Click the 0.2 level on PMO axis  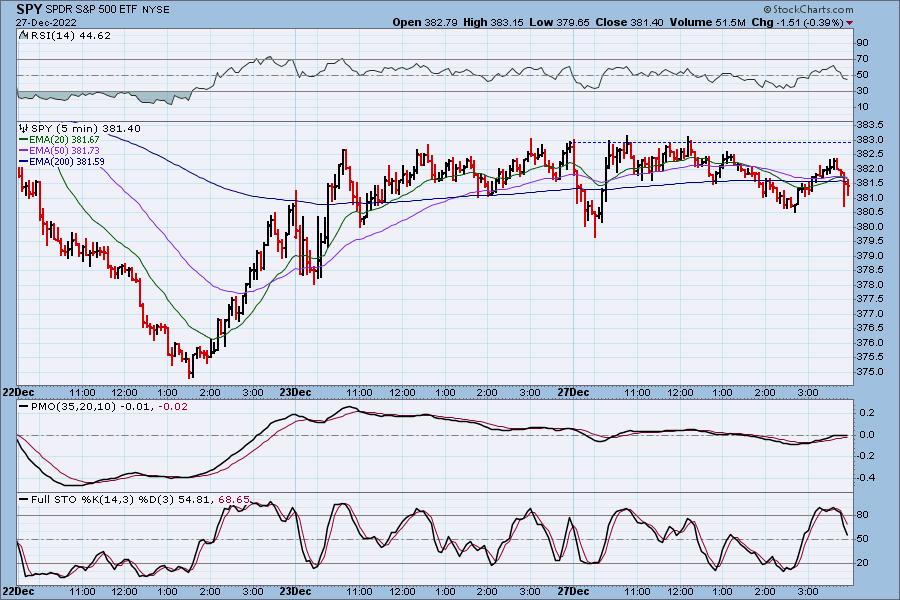[x=867, y=413]
